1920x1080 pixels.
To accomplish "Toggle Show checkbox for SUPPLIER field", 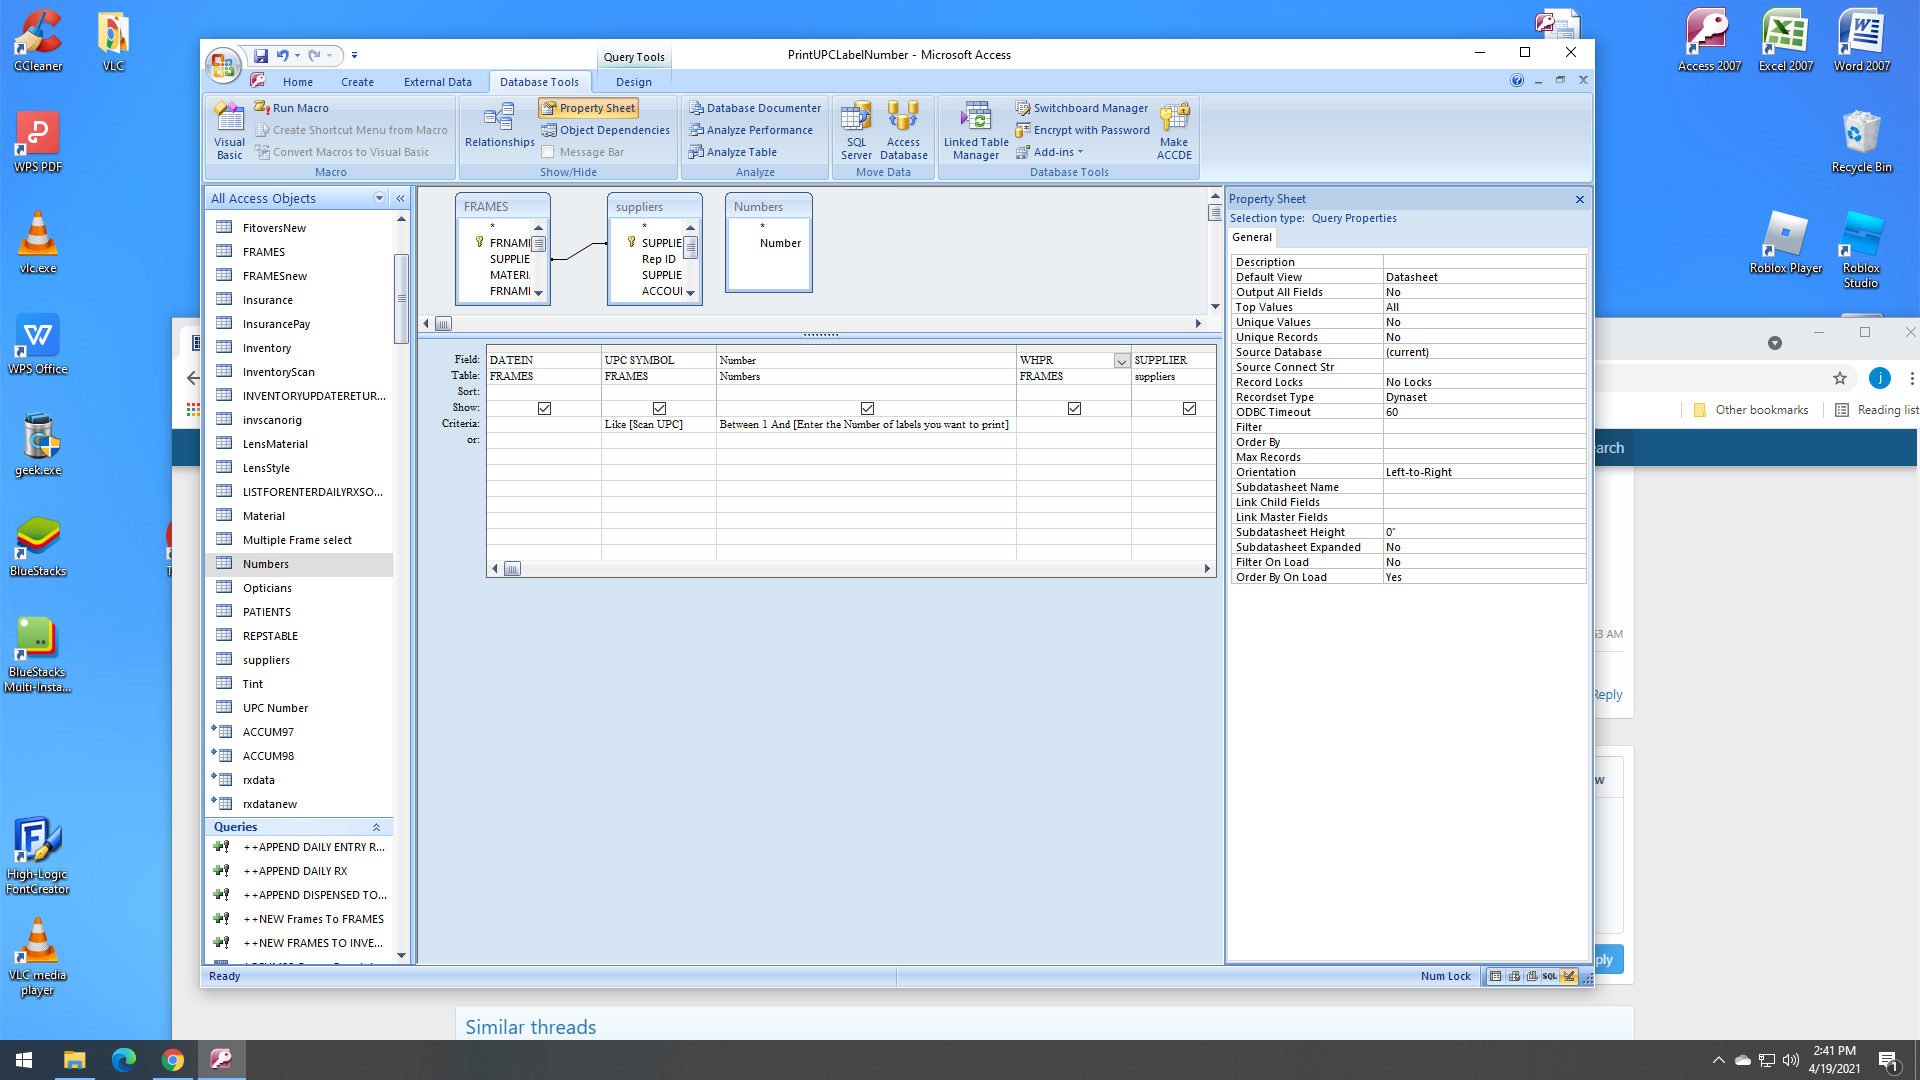I will coord(1189,408).
